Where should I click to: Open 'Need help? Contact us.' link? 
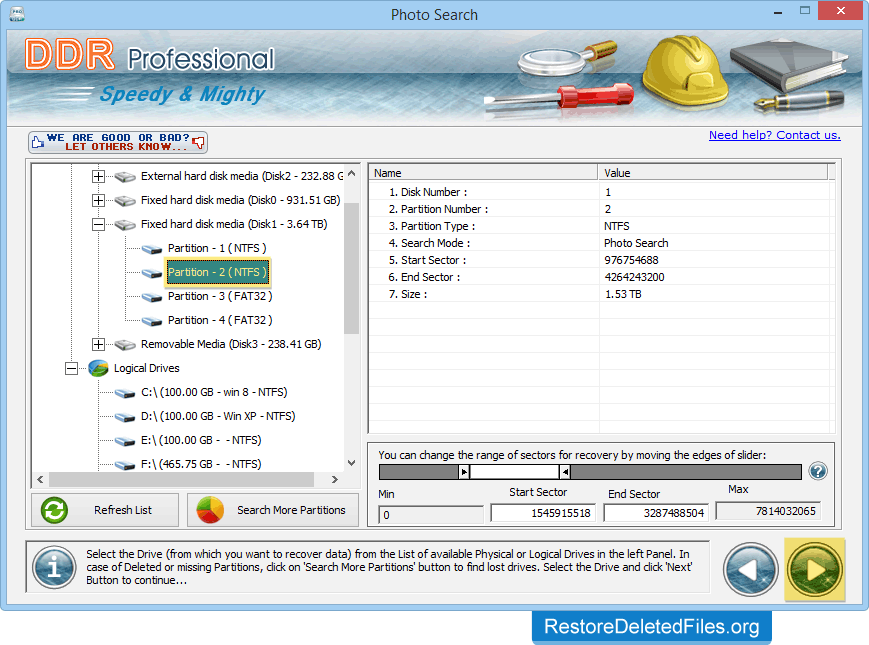(775, 135)
